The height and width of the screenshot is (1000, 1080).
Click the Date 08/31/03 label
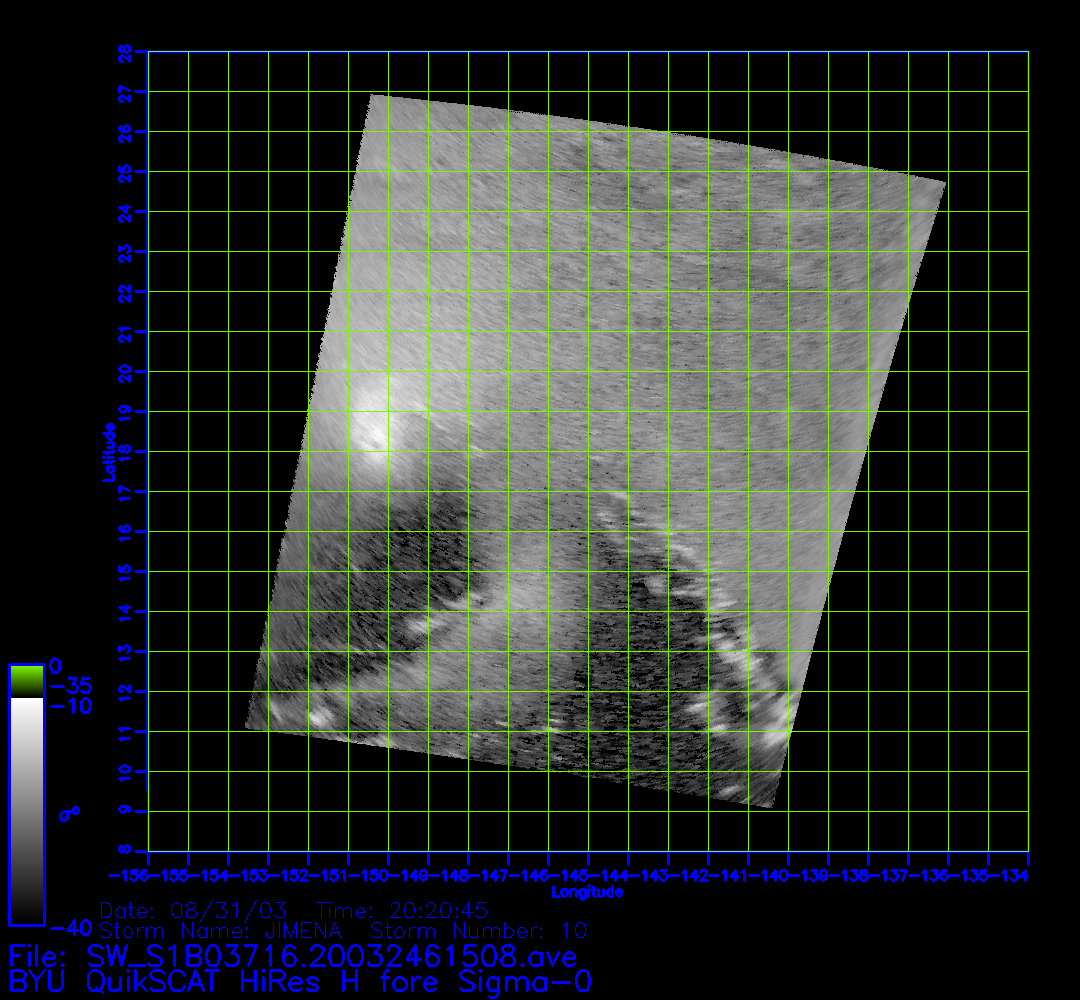(x=194, y=911)
